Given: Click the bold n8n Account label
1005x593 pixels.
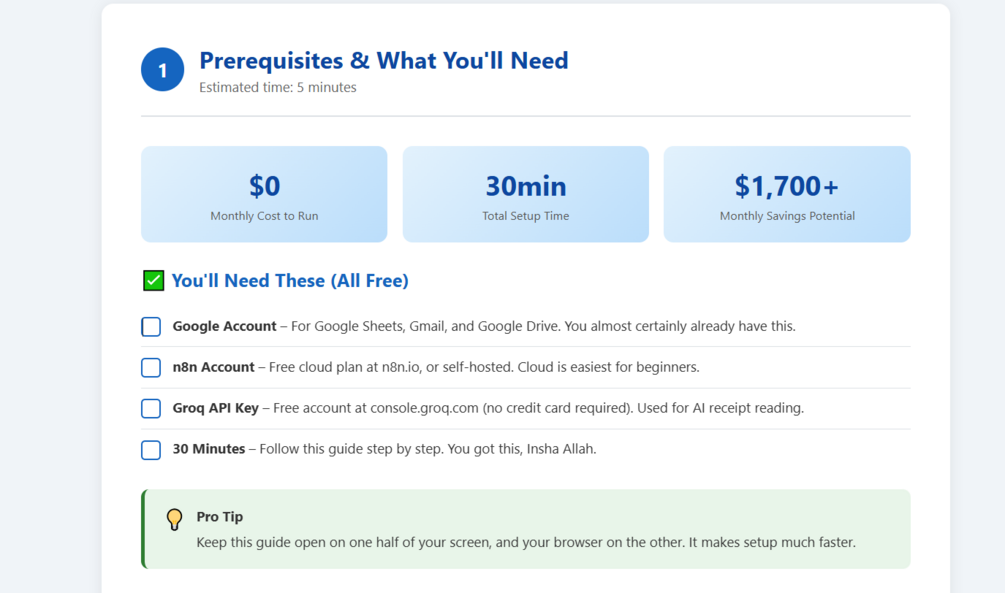Looking at the screenshot, I should pos(213,367).
